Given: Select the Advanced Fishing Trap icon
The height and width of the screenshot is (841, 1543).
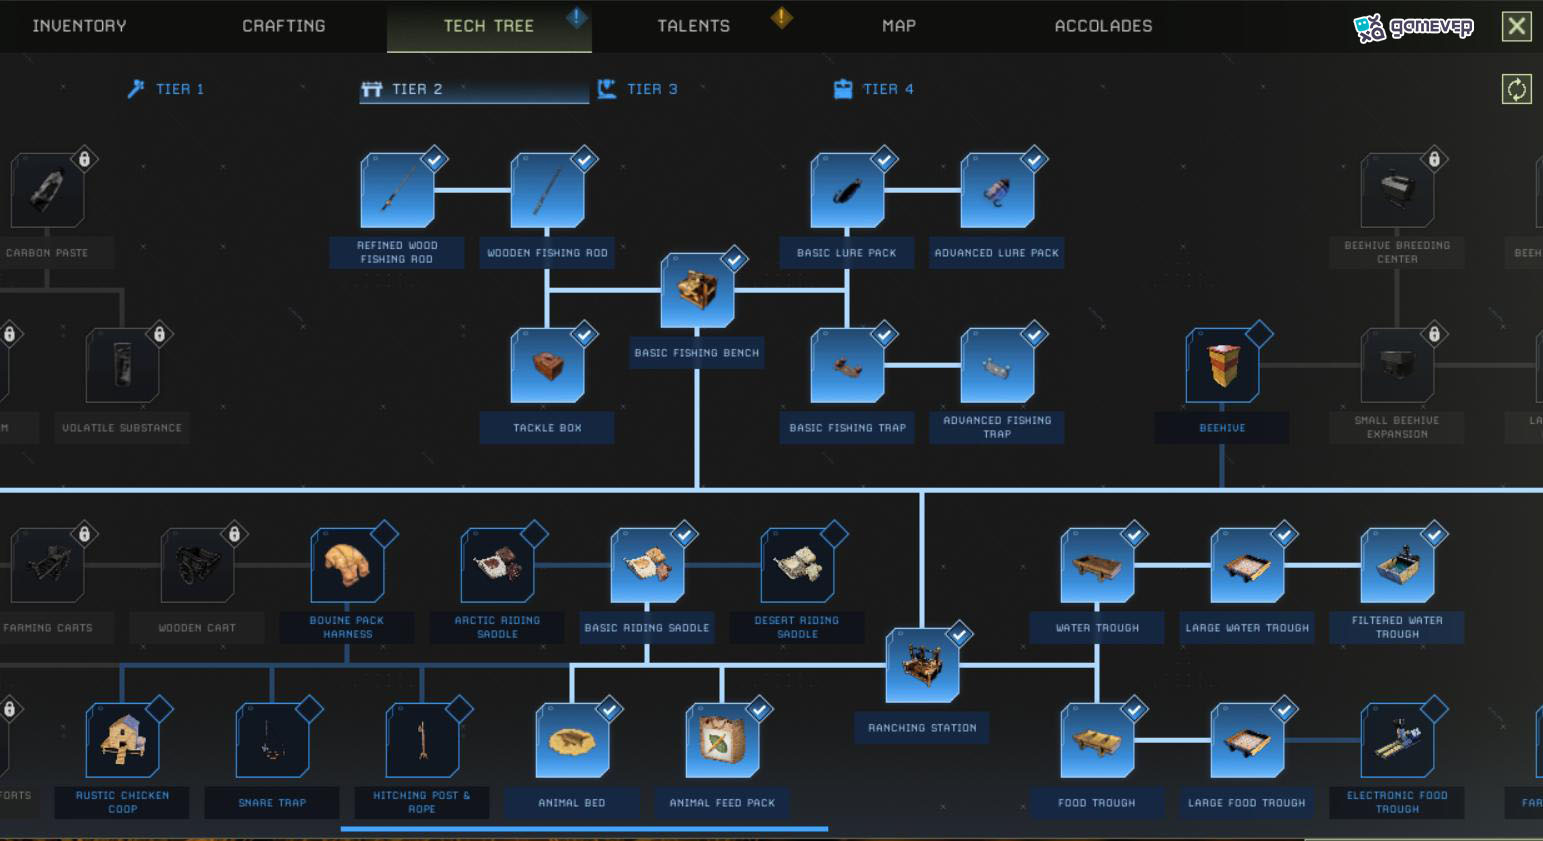Looking at the screenshot, I should click(x=997, y=365).
